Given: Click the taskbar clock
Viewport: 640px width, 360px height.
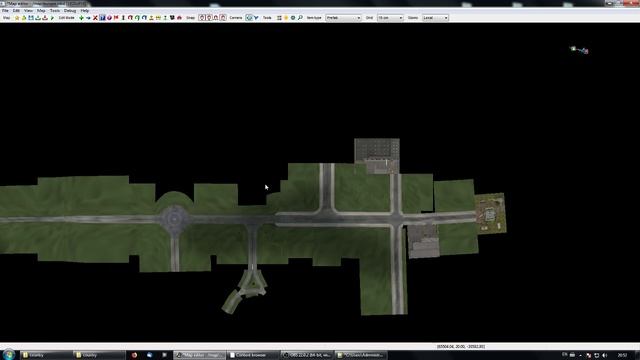Looking at the screenshot, I should tap(622, 356).
